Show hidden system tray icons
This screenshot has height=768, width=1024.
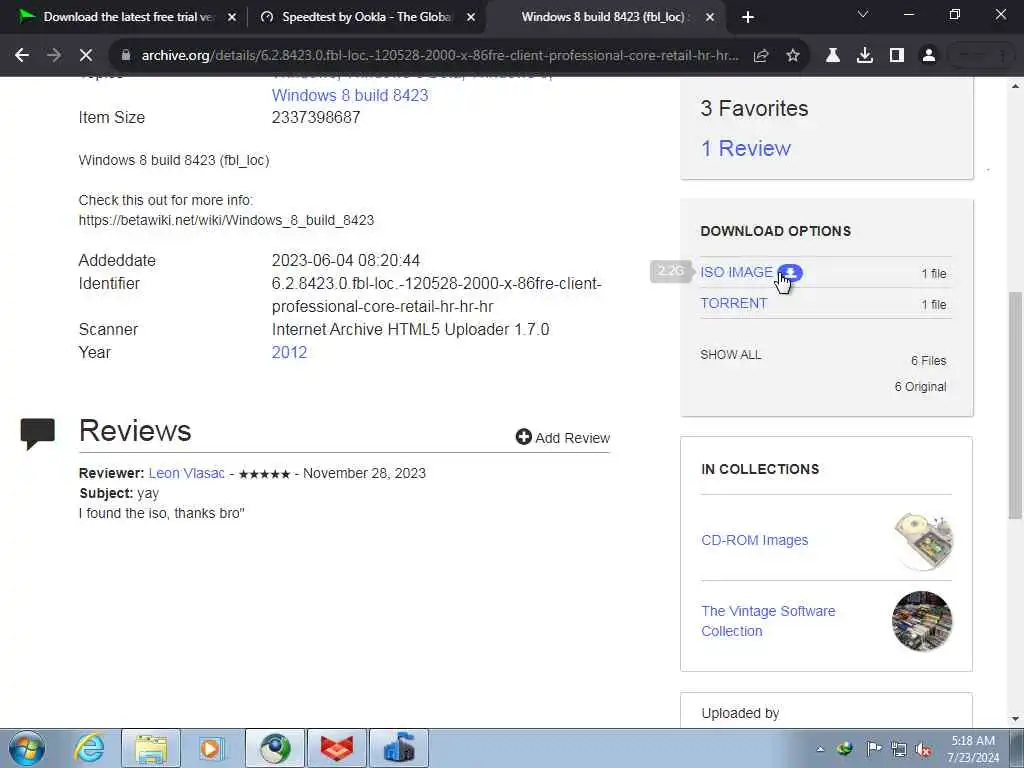point(820,749)
